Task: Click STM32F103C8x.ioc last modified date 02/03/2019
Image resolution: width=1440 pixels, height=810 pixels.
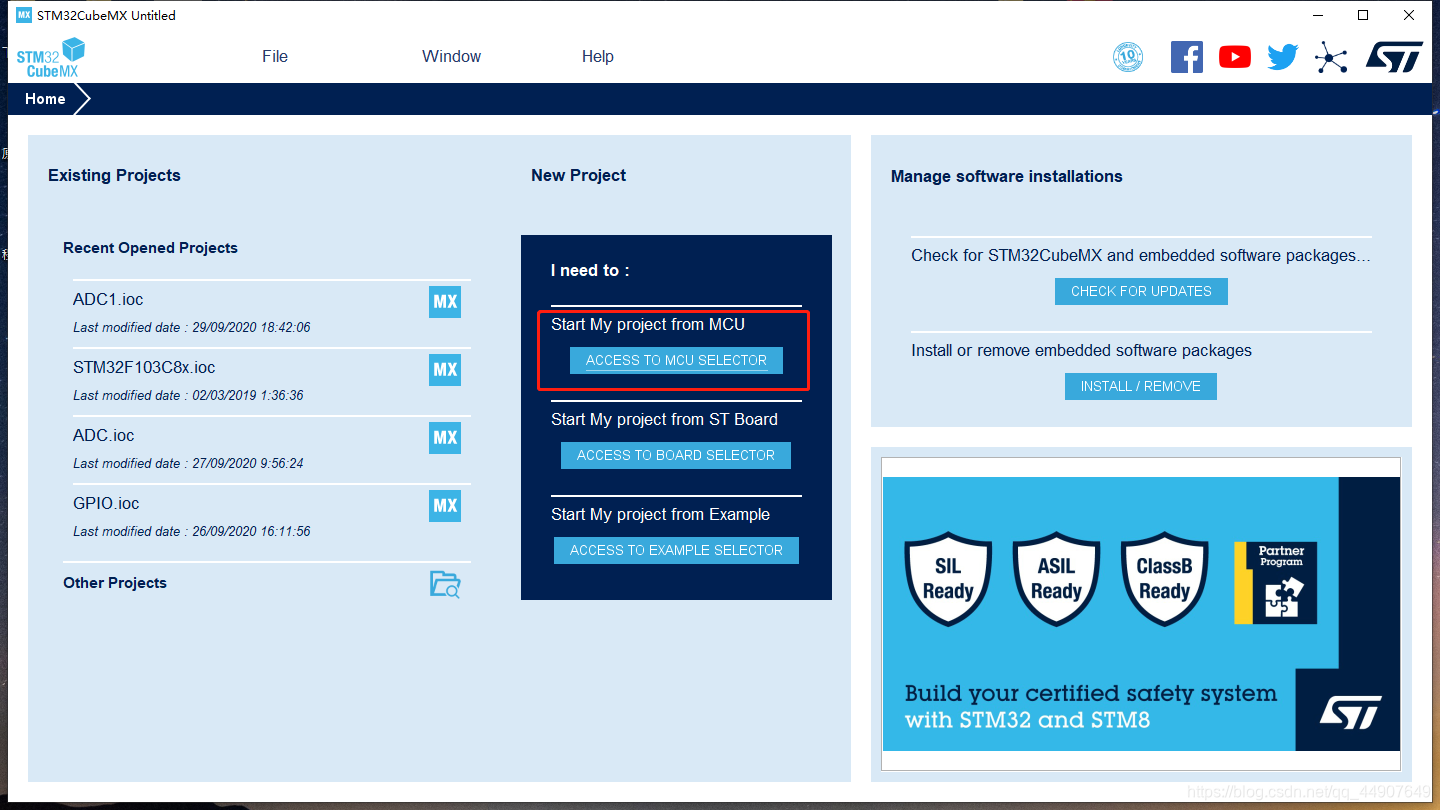Action: coord(188,396)
